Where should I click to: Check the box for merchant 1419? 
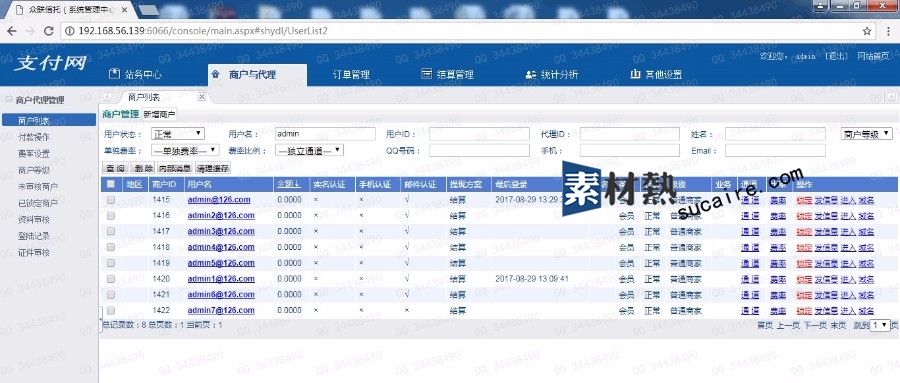point(111,263)
